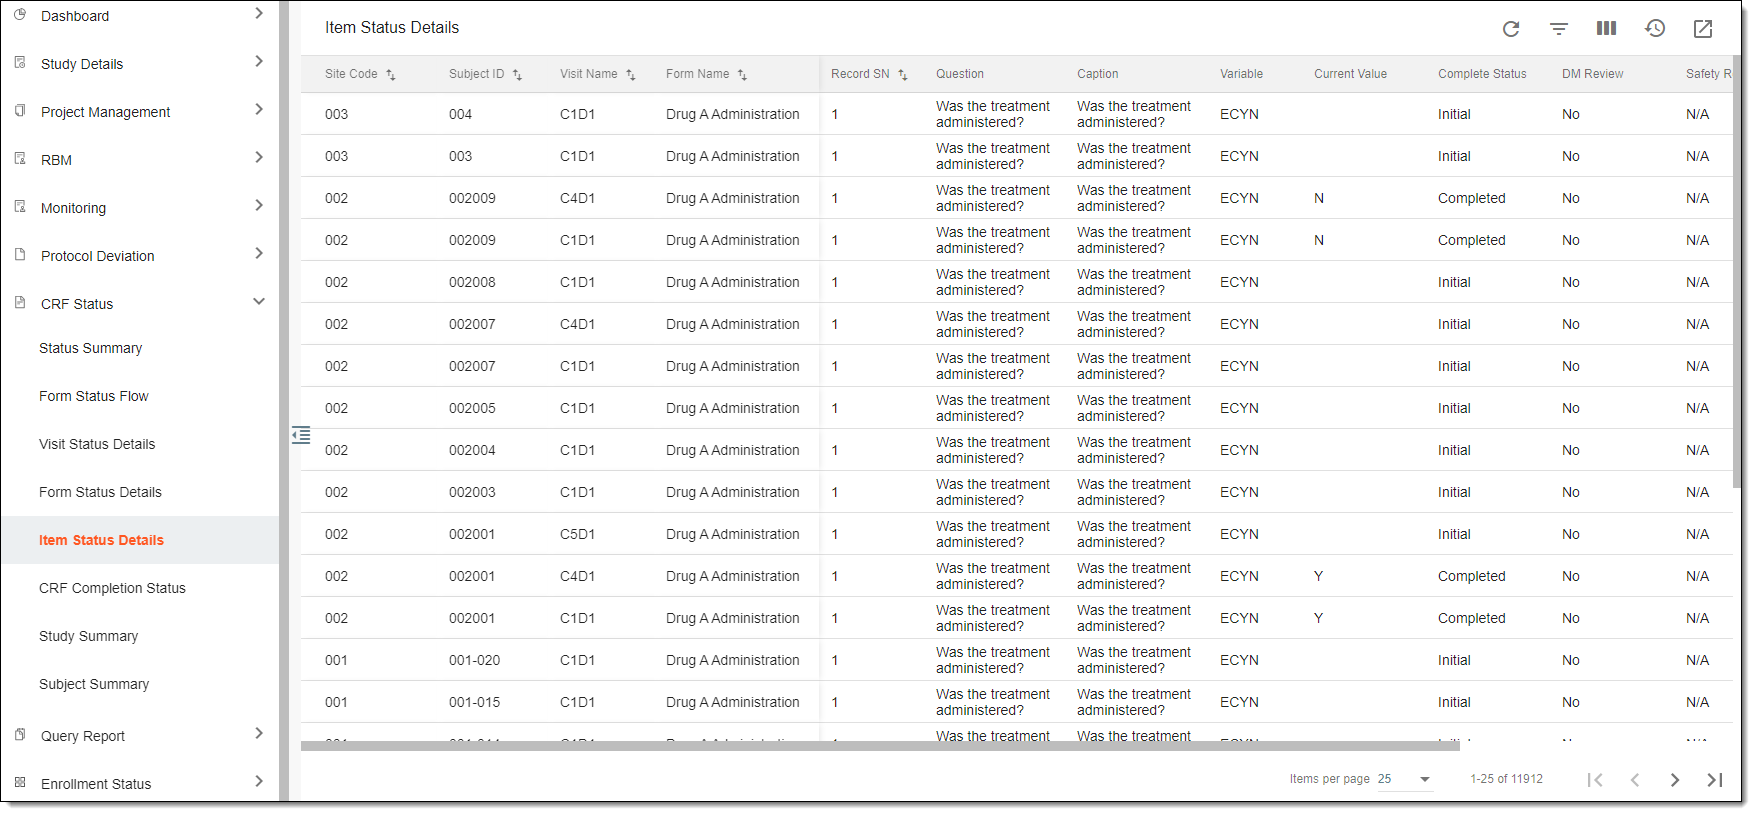Sort by Subject ID using the sort arrows
This screenshot has width=1754, height=814.
[517, 75]
